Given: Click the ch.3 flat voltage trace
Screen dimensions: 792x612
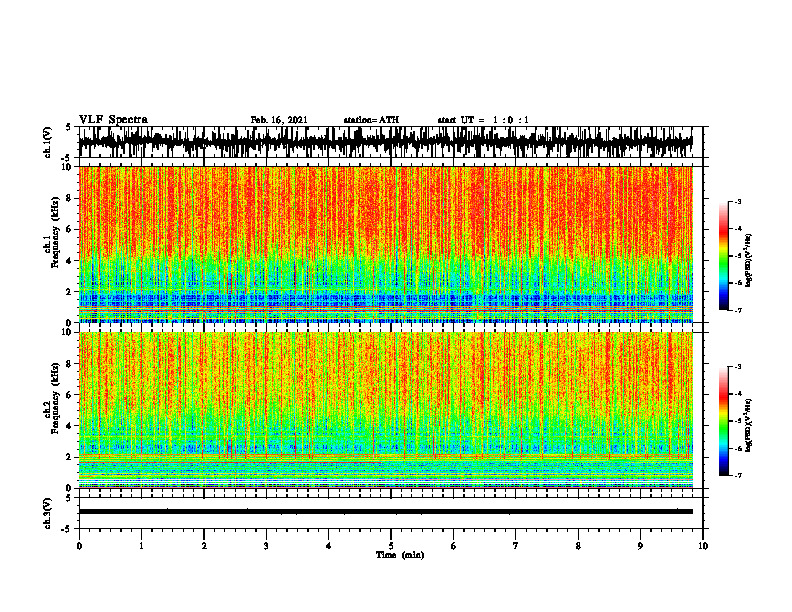Looking at the screenshot, I should click(385, 512).
